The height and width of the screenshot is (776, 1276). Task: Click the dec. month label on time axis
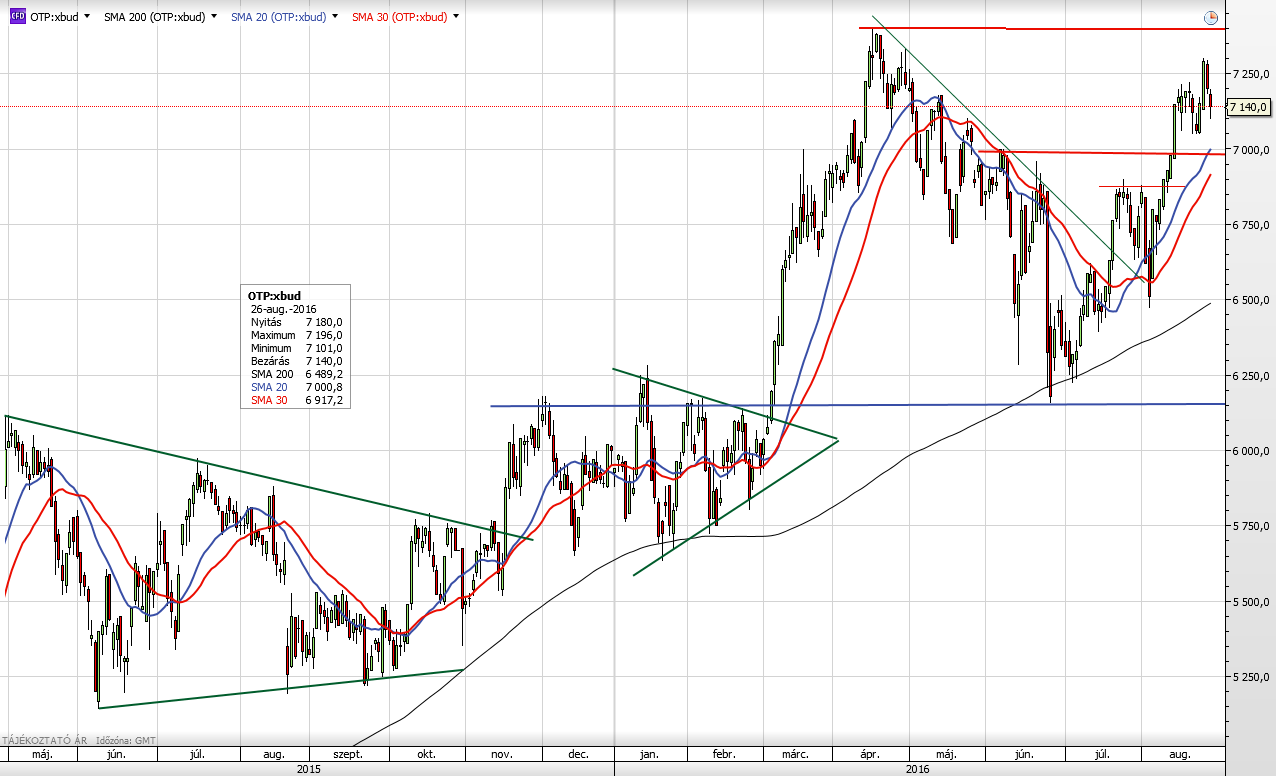[x=577, y=754]
